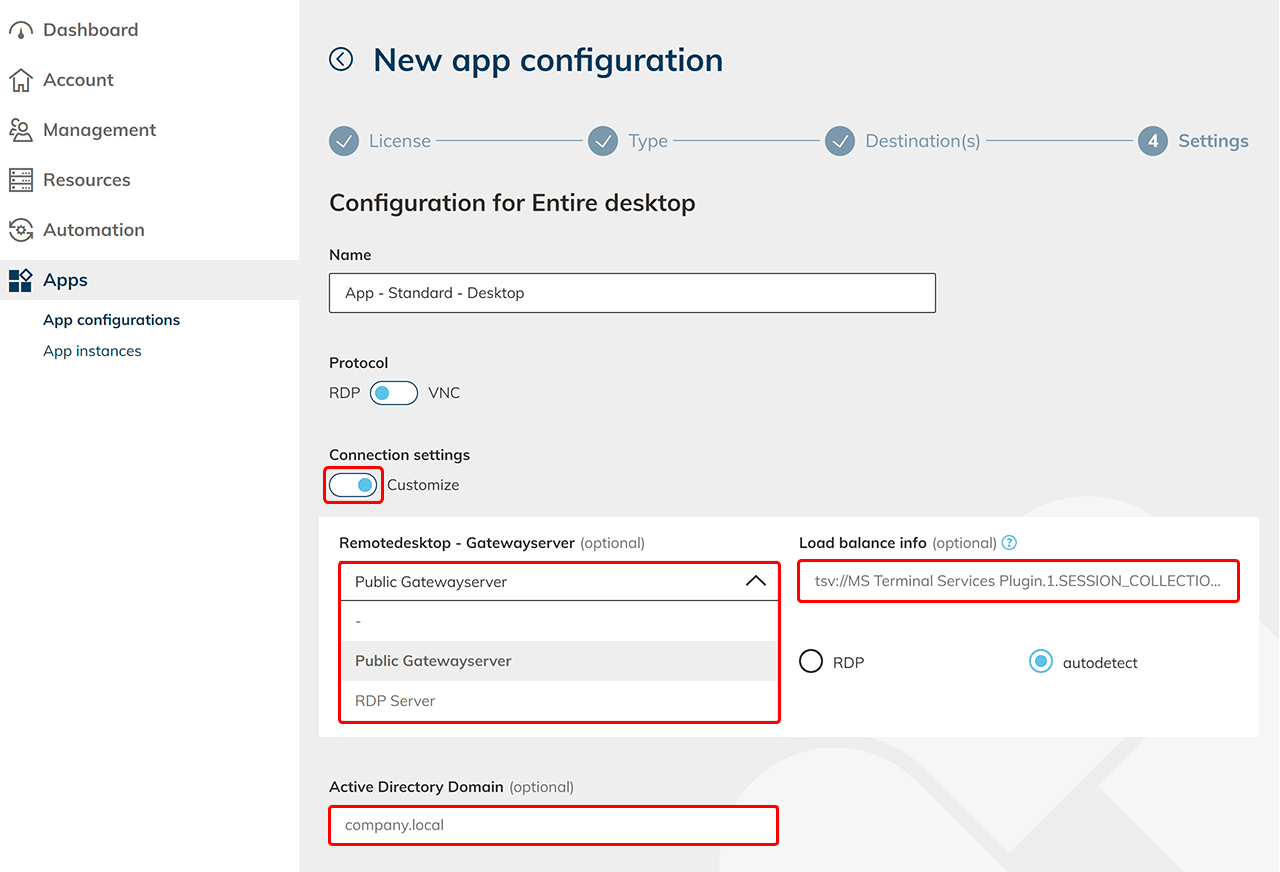Select the RDP radio button
1280x872 pixels.
click(811, 662)
